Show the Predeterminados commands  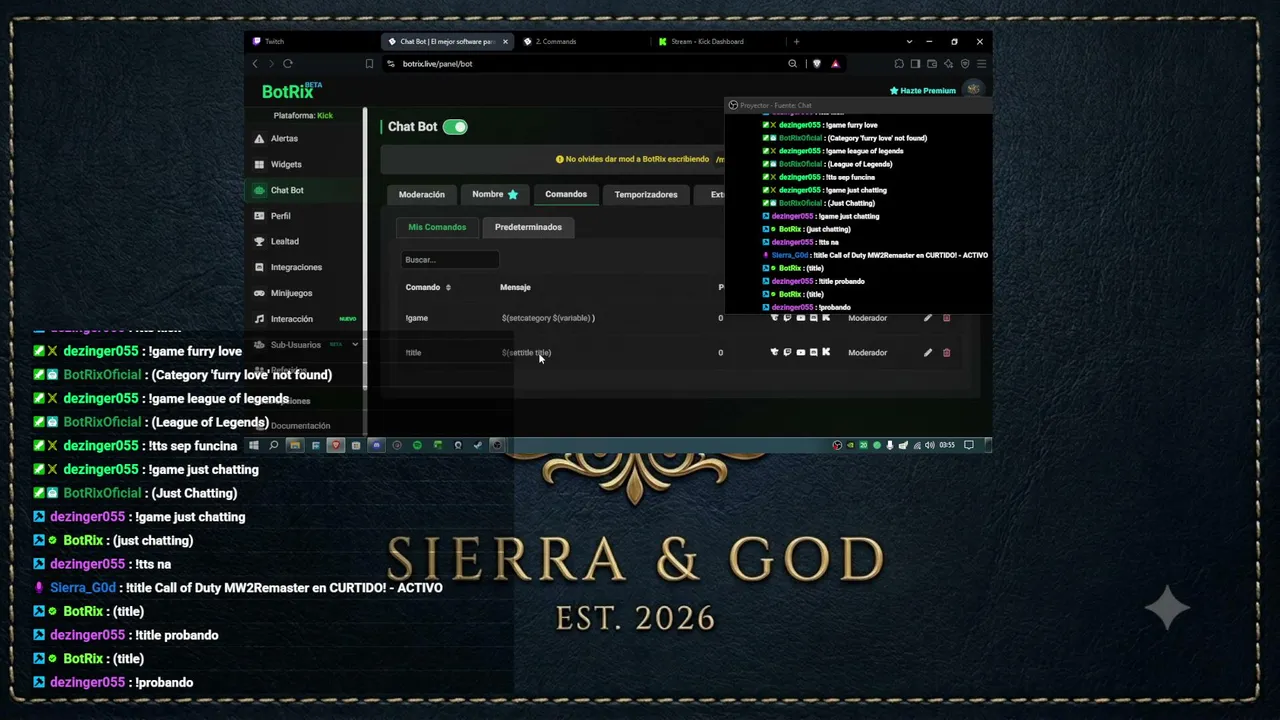[528, 227]
